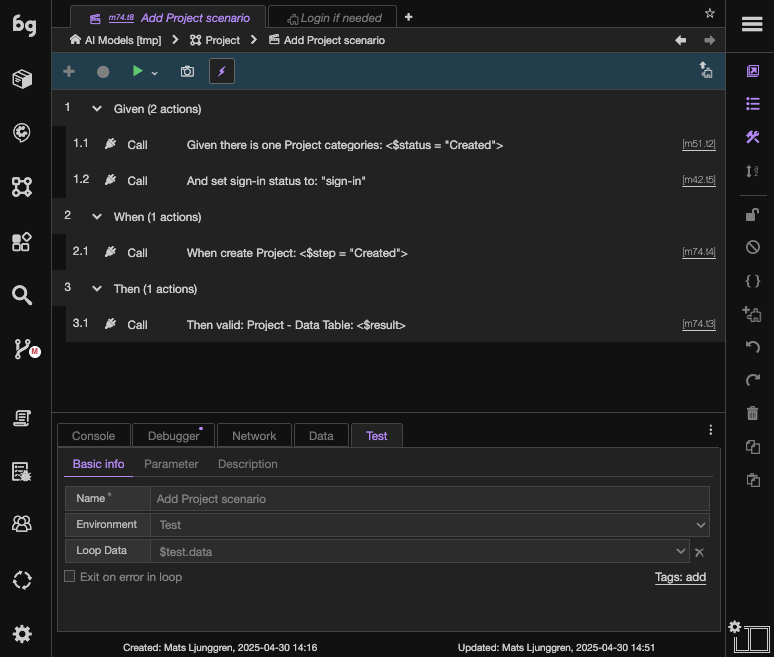Click the green Run play button

click(137, 71)
